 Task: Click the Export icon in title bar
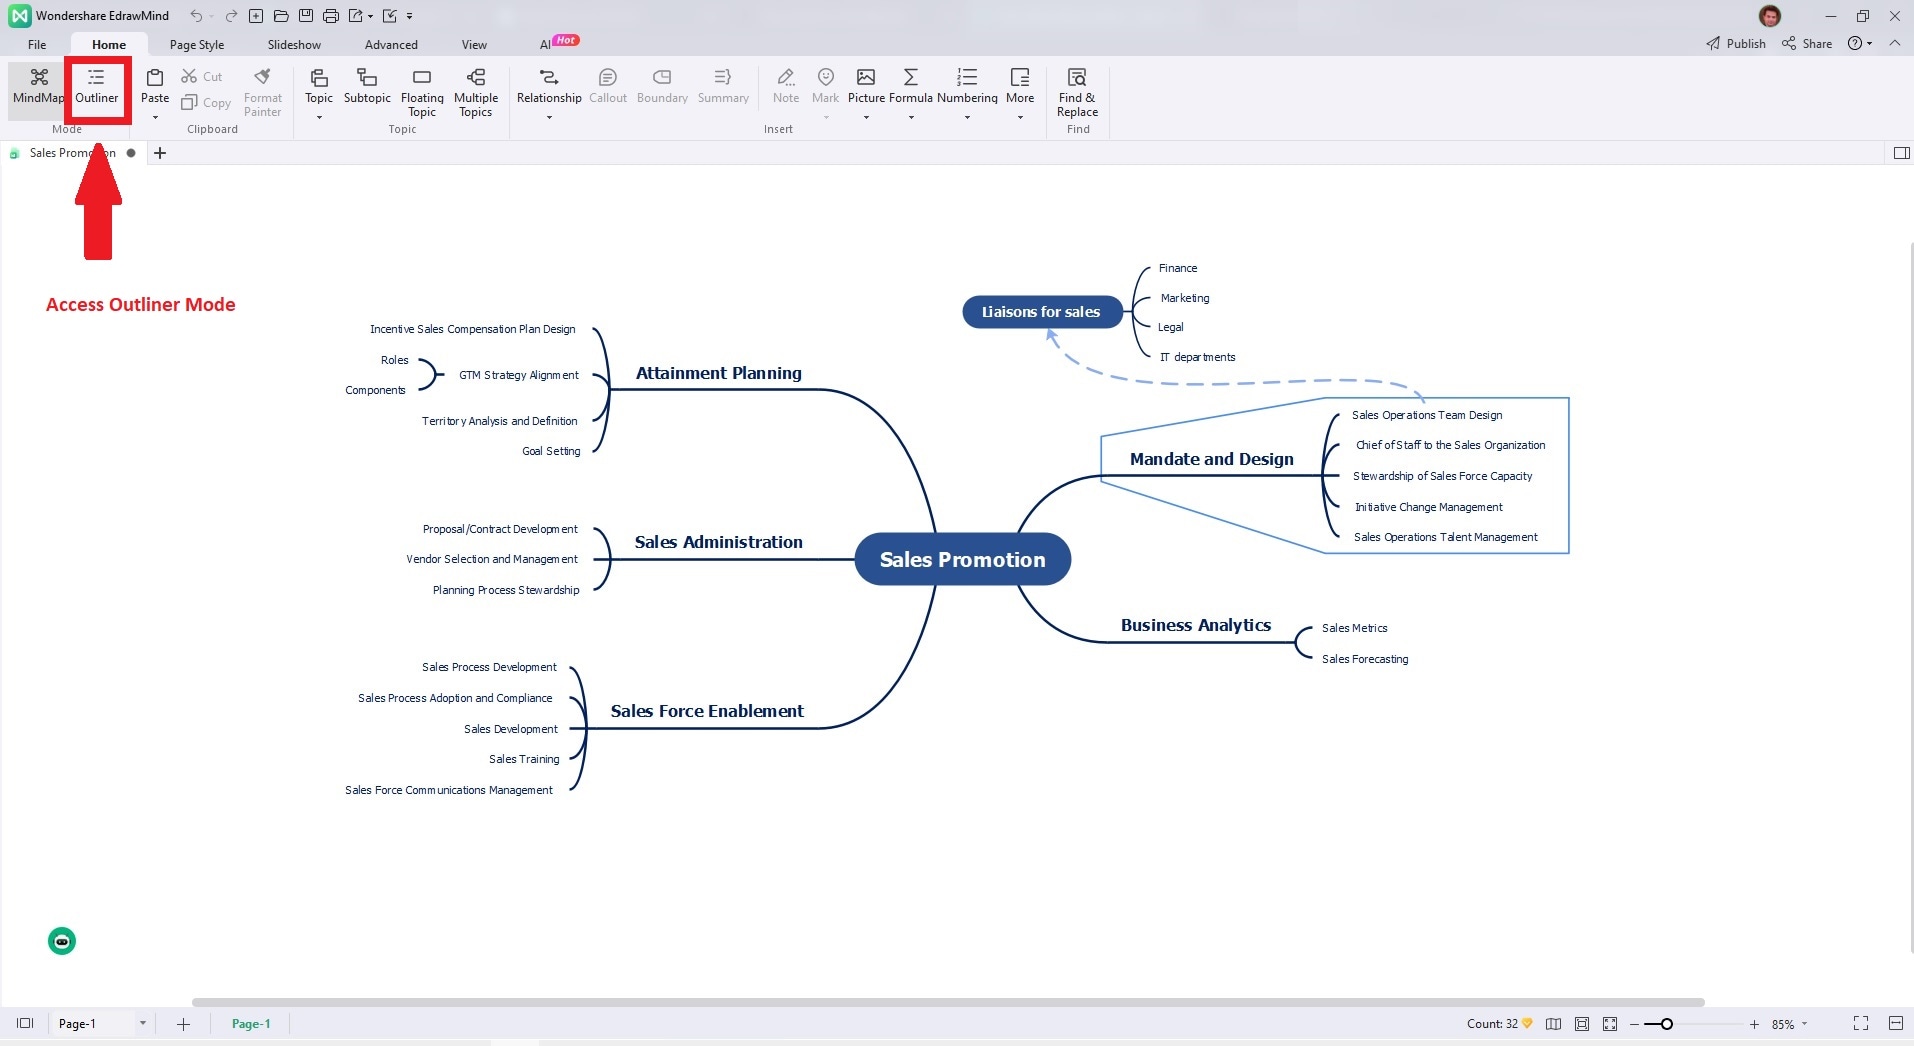click(x=356, y=16)
